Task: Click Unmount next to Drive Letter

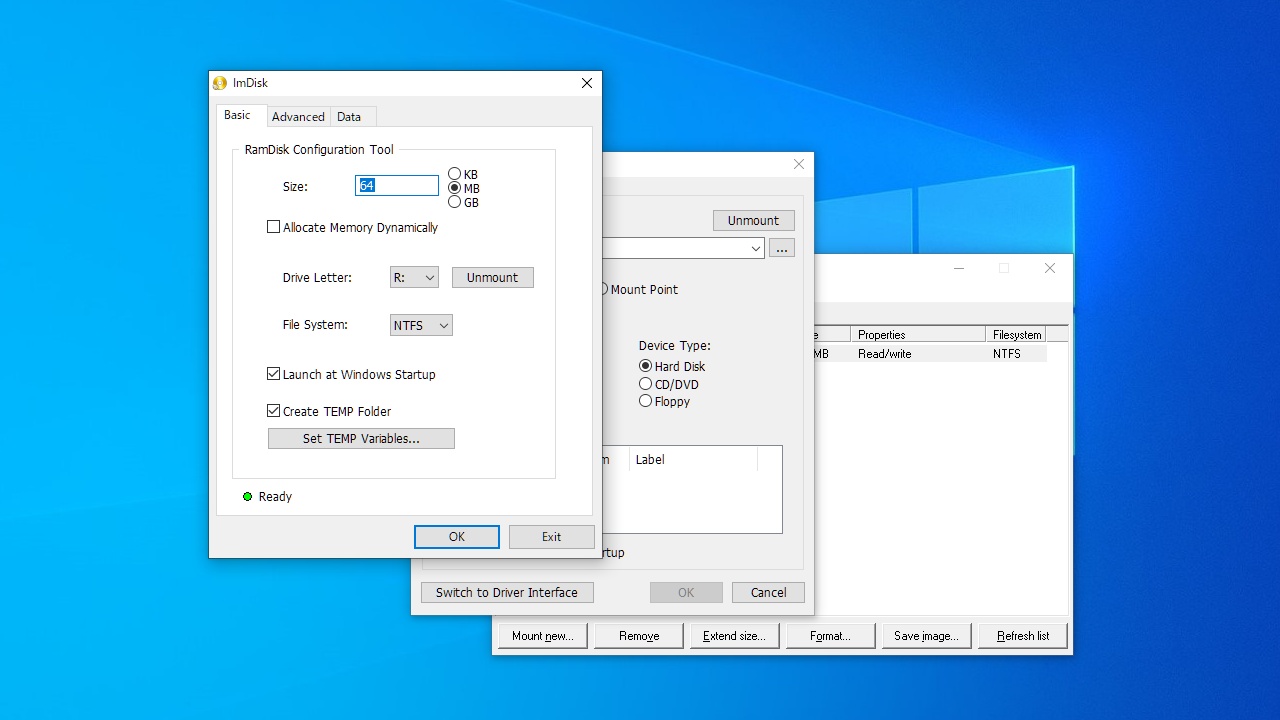Action: (493, 278)
